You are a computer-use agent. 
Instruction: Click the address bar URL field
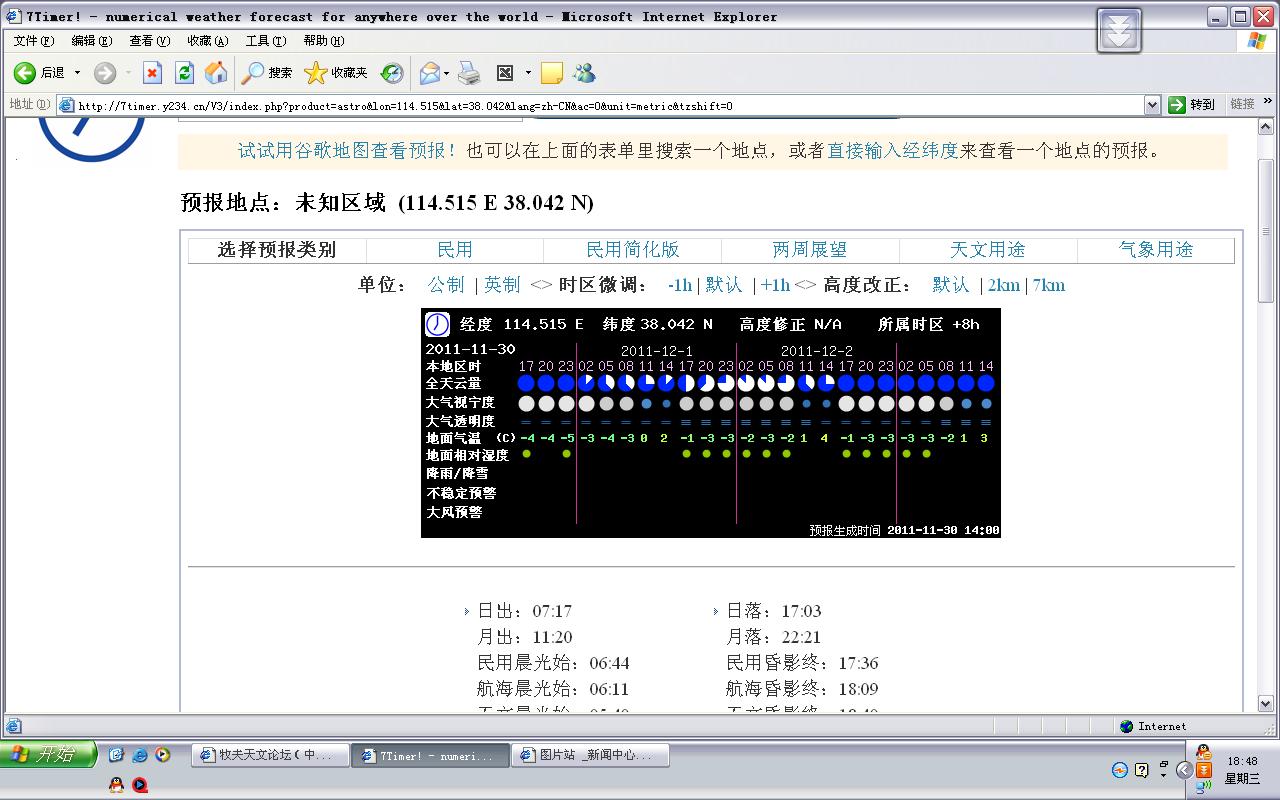600,105
